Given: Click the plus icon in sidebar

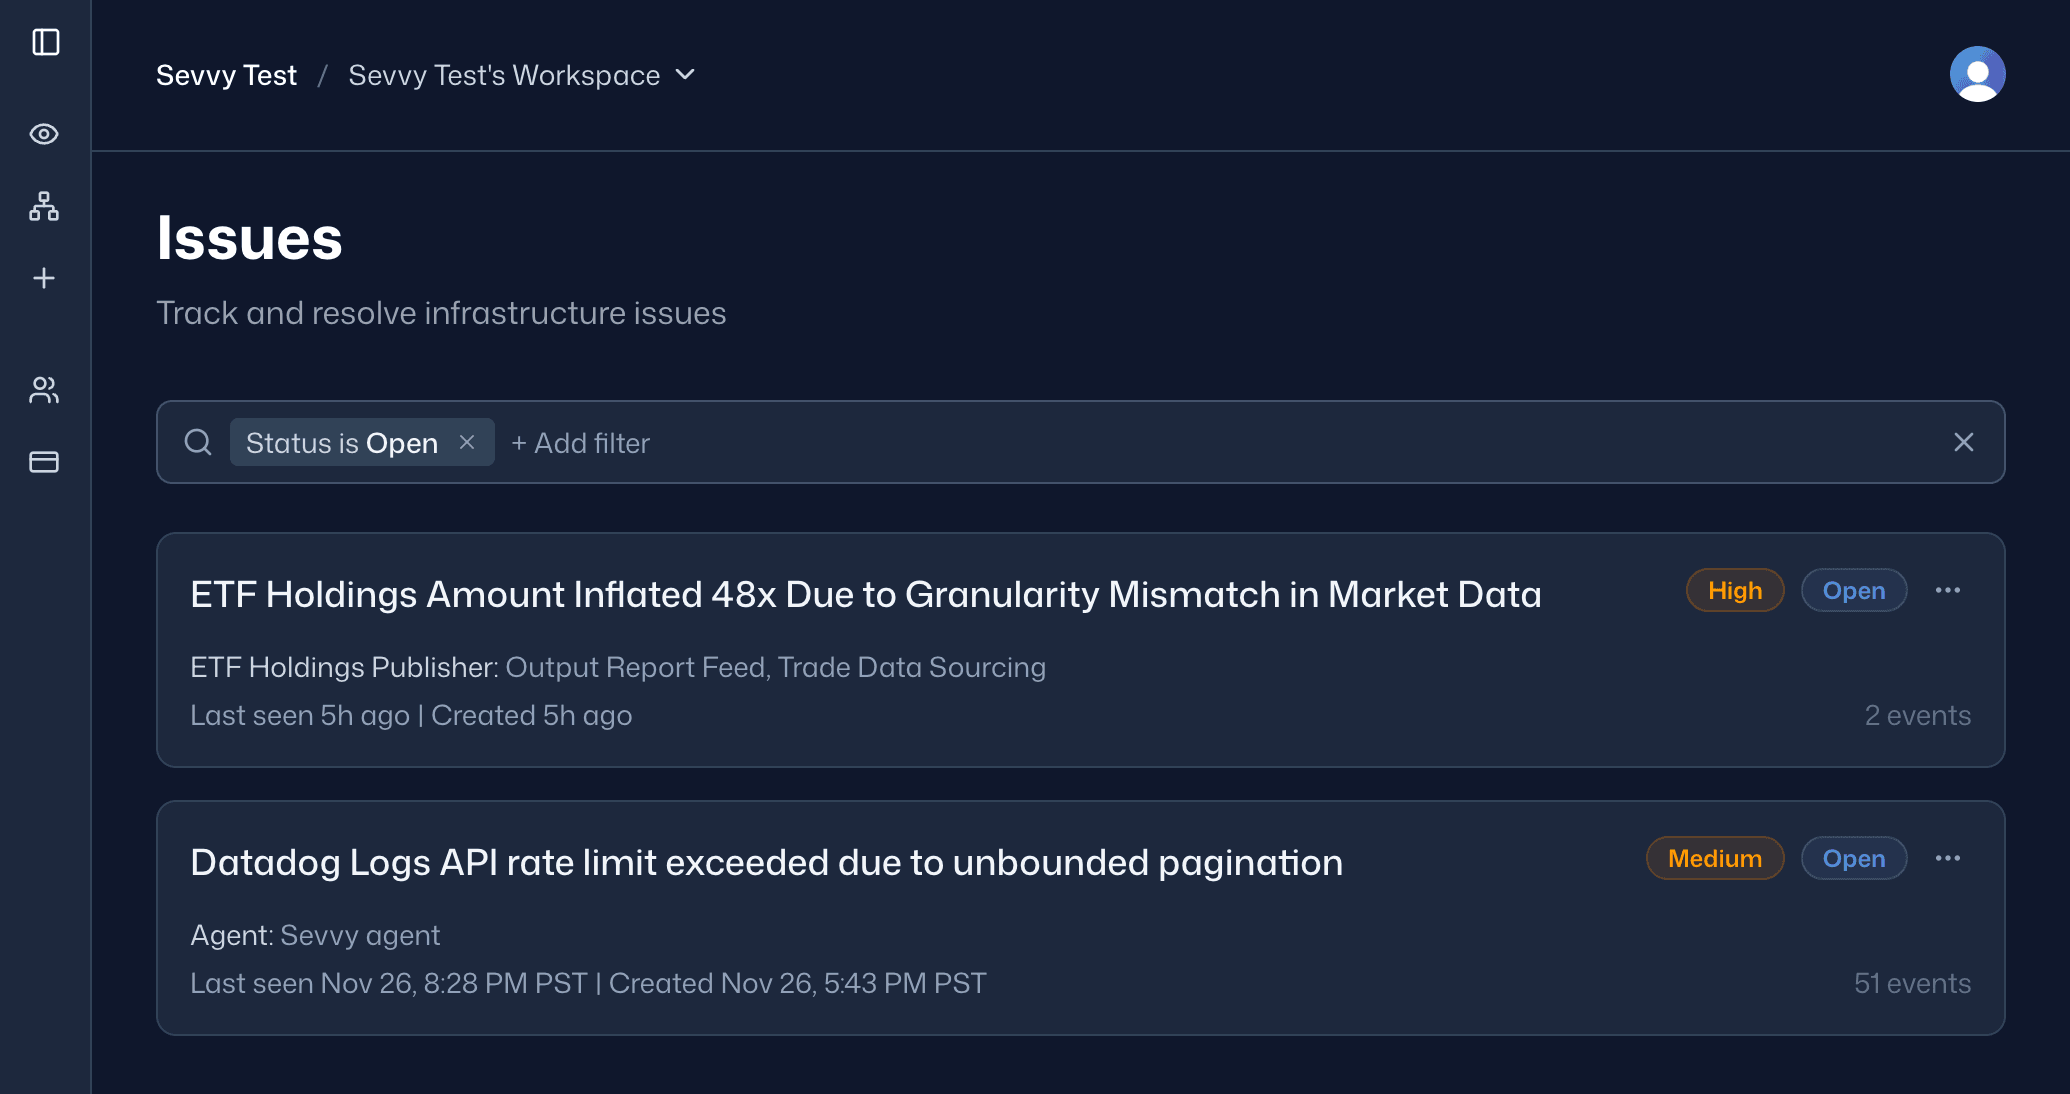Looking at the screenshot, I should [x=44, y=278].
